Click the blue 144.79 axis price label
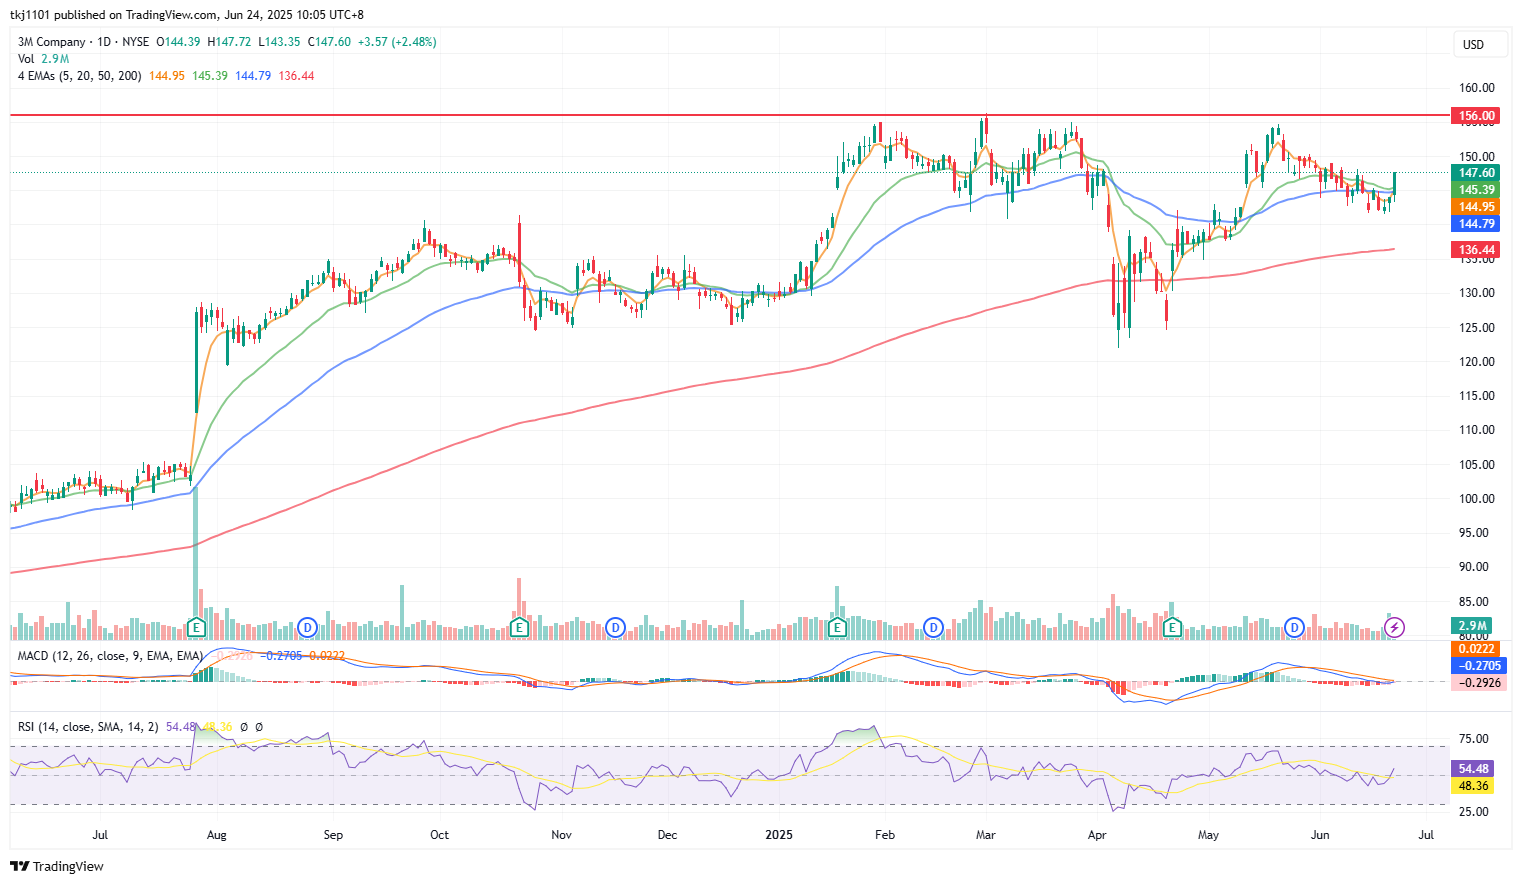Image resolution: width=1522 pixels, height=884 pixels. tap(1476, 224)
